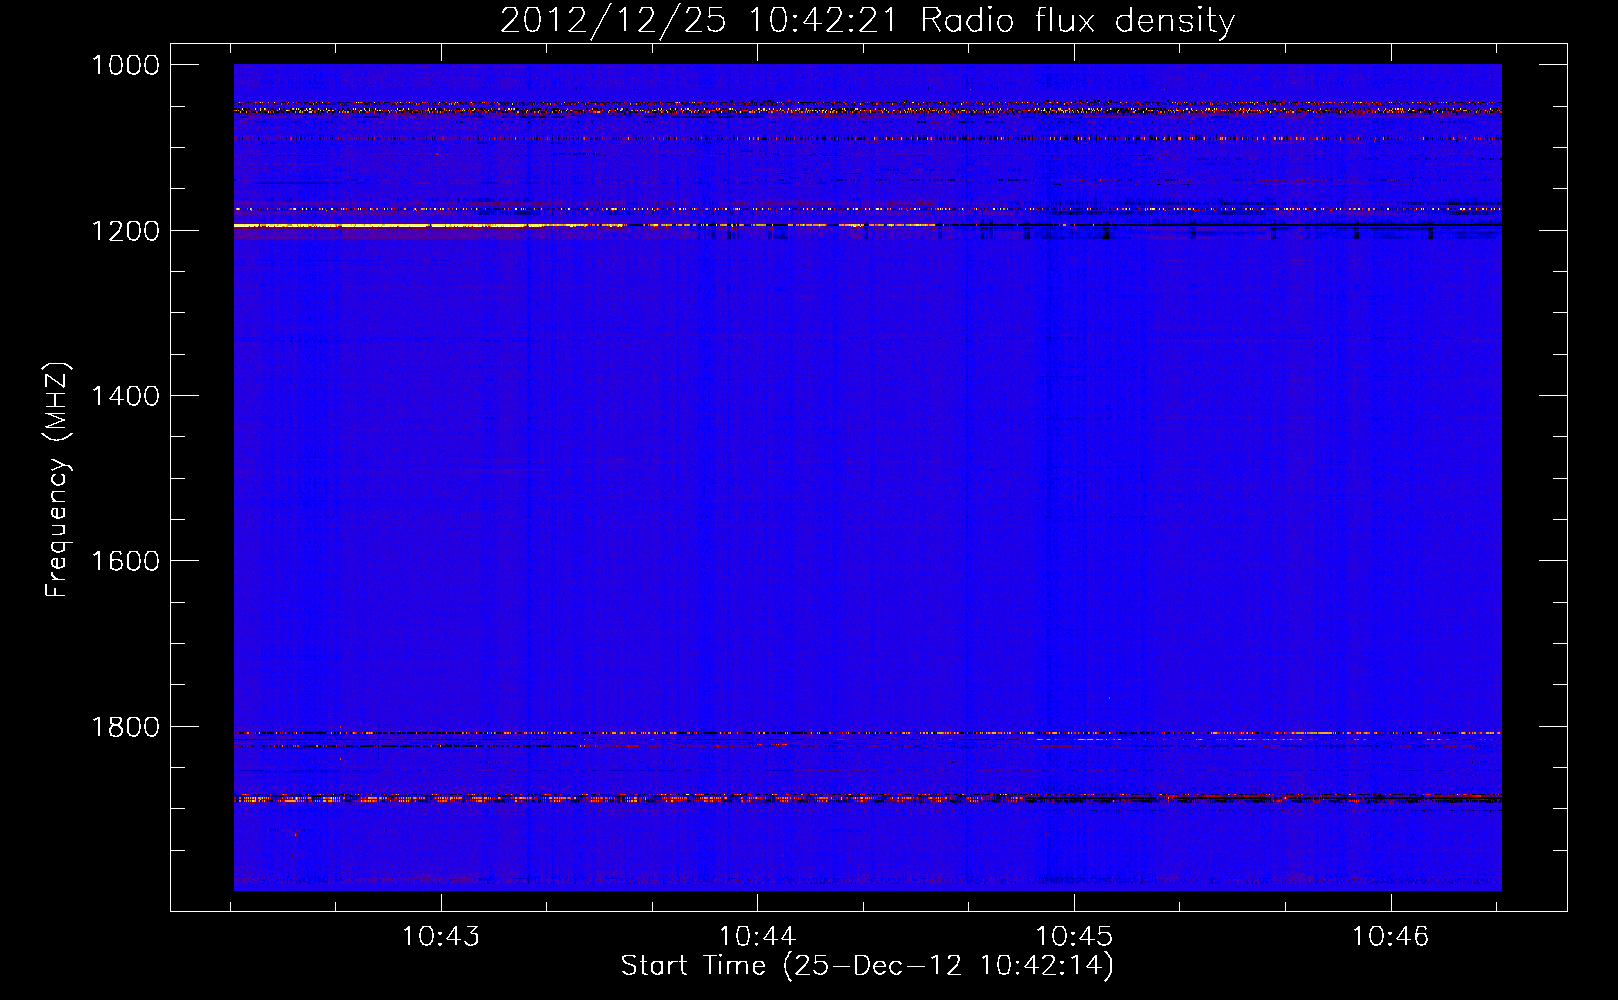Click the 10:44 time tick label
Viewport: 1618px width, 1000px height.
(x=758, y=937)
